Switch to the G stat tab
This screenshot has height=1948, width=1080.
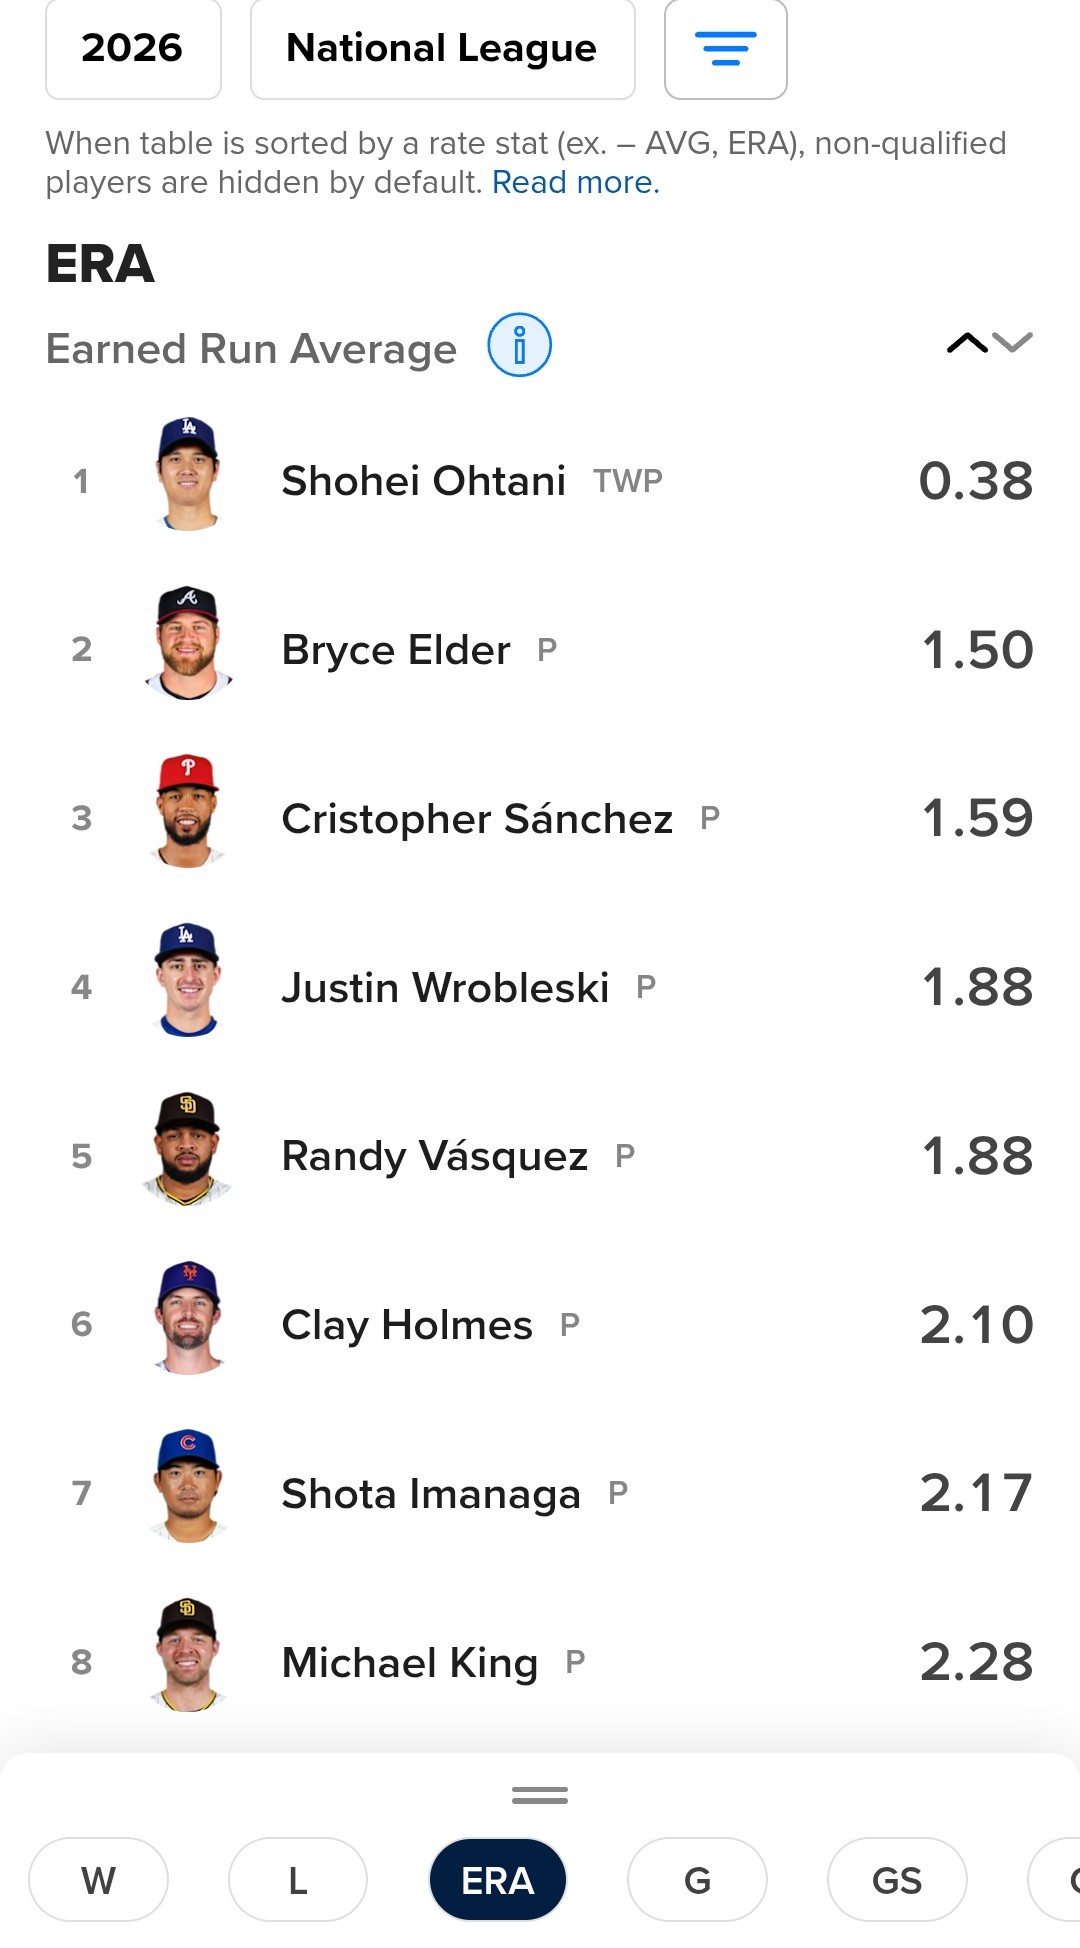click(697, 1880)
